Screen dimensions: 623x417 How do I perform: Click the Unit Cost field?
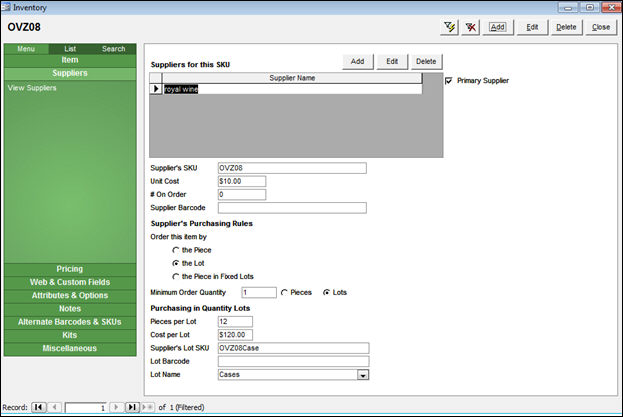pos(242,181)
